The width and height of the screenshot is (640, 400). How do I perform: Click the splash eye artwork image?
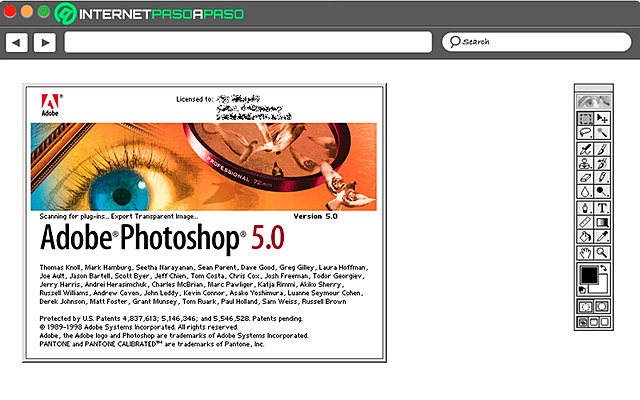[204, 167]
